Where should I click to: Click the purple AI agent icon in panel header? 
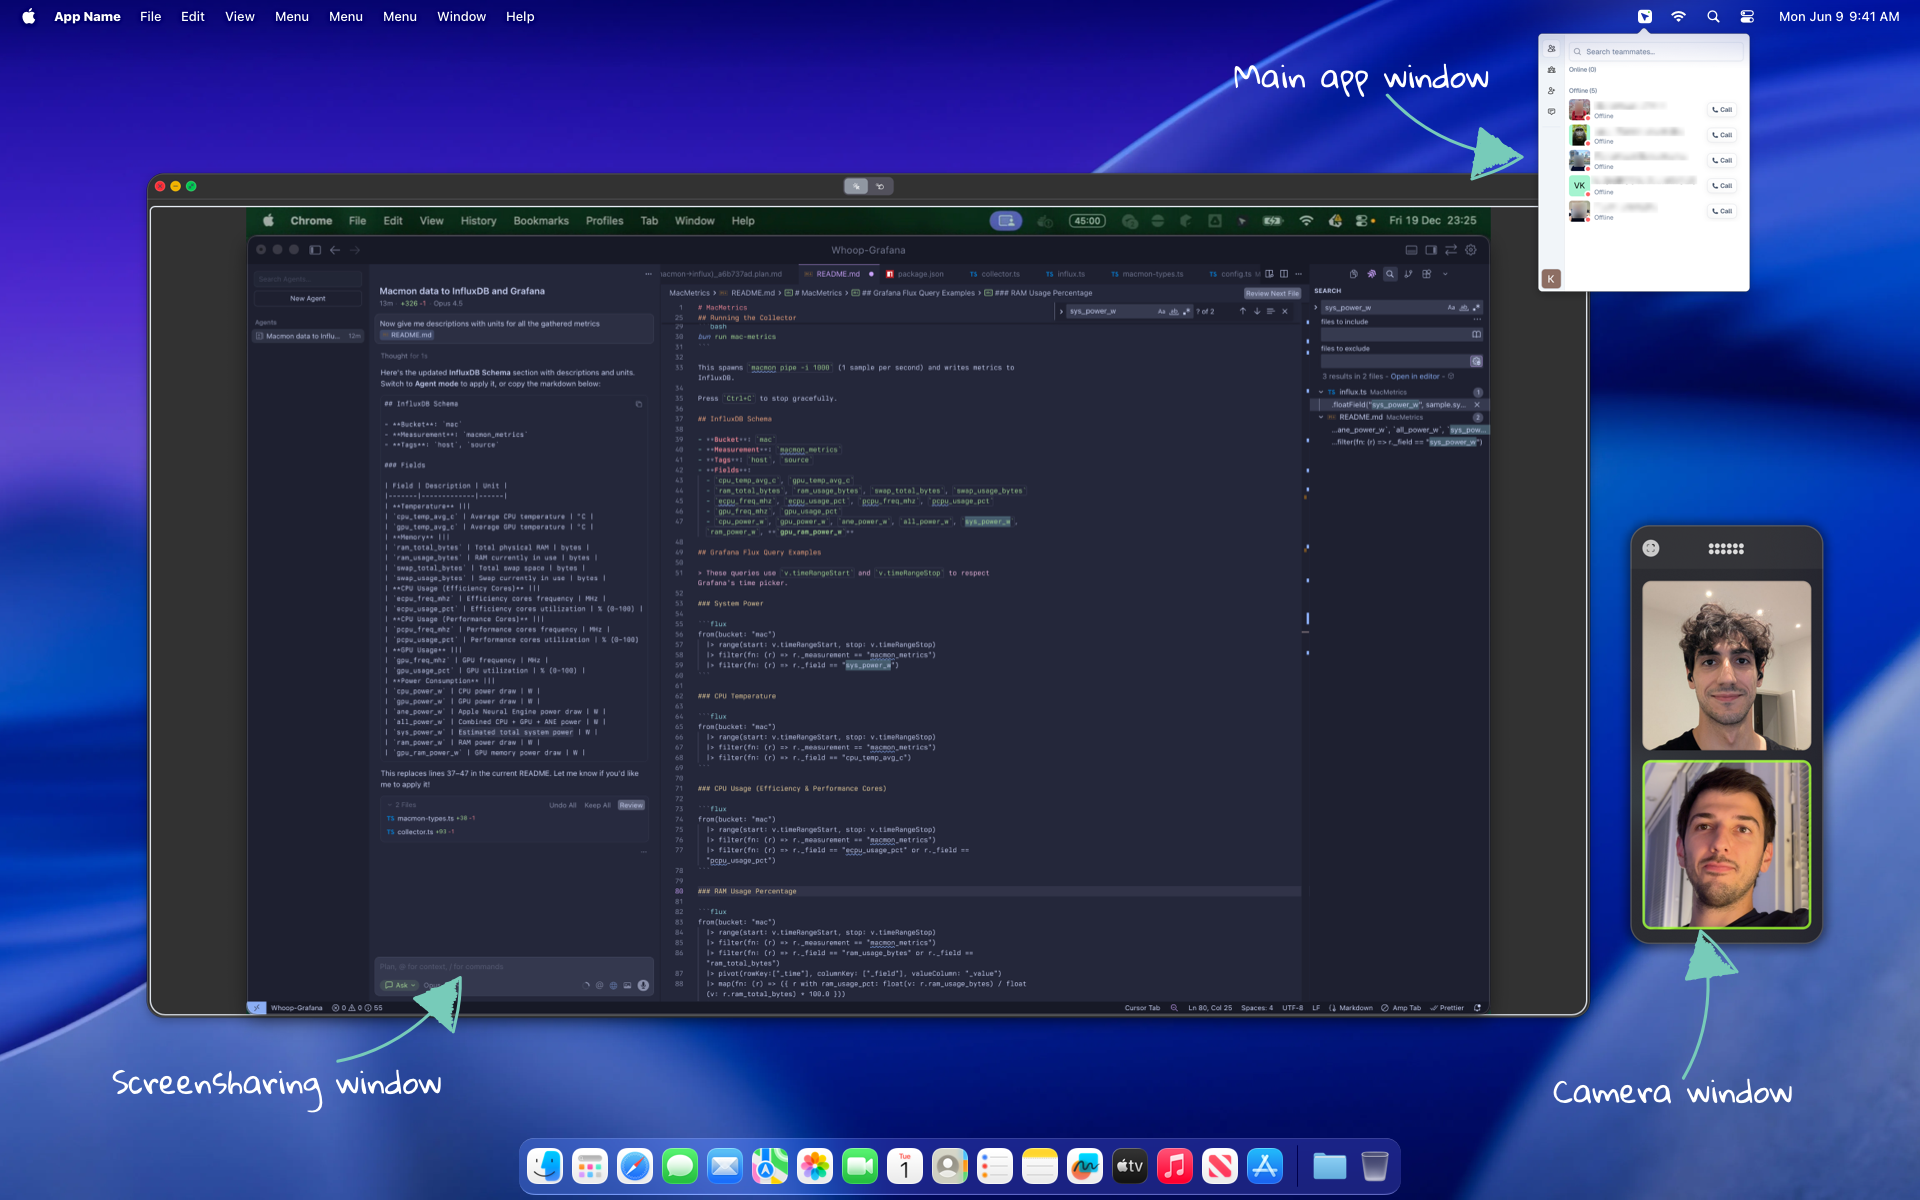pyautogui.click(x=1372, y=274)
